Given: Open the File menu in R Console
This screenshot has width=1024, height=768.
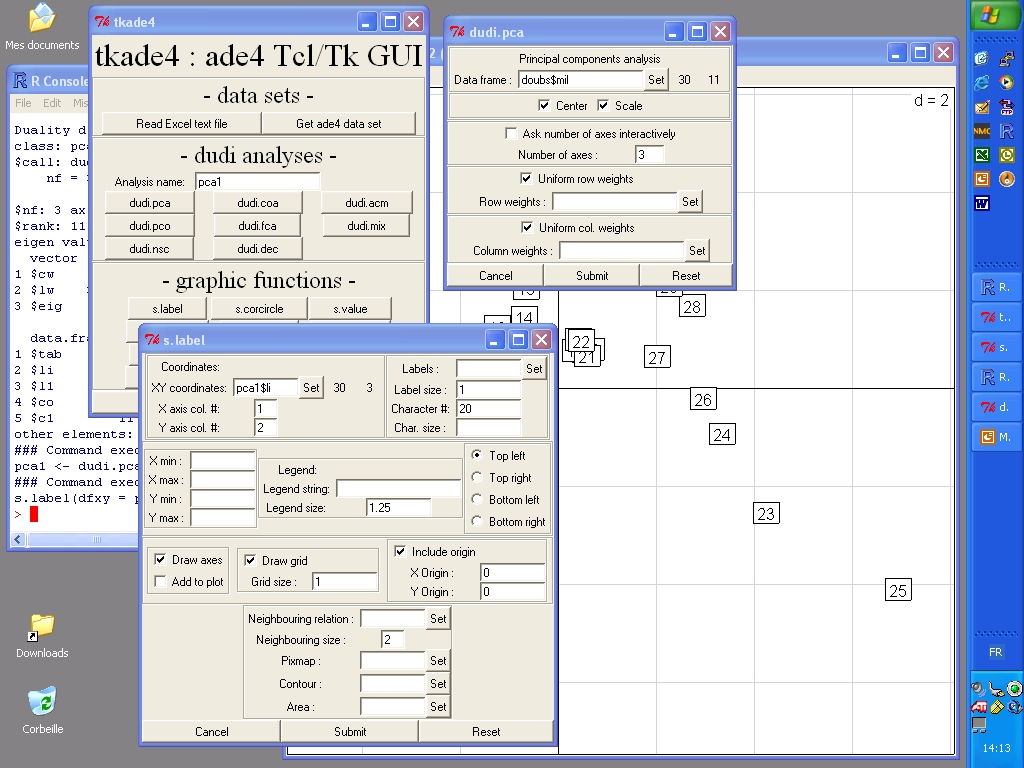Looking at the screenshot, I should tap(23, 103).
